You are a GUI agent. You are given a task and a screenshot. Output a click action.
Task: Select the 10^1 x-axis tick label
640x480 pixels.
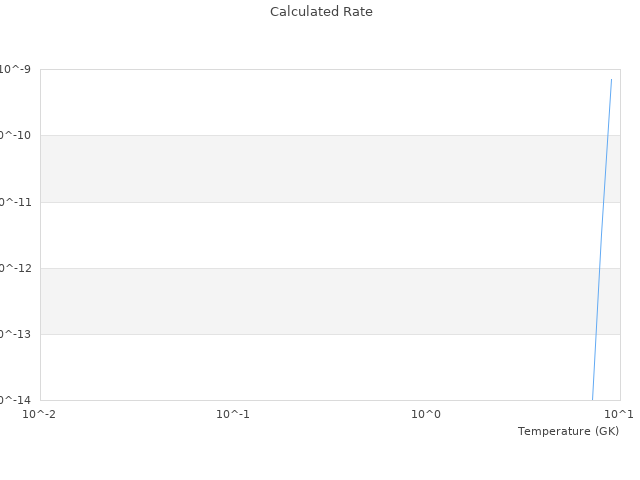619,413
